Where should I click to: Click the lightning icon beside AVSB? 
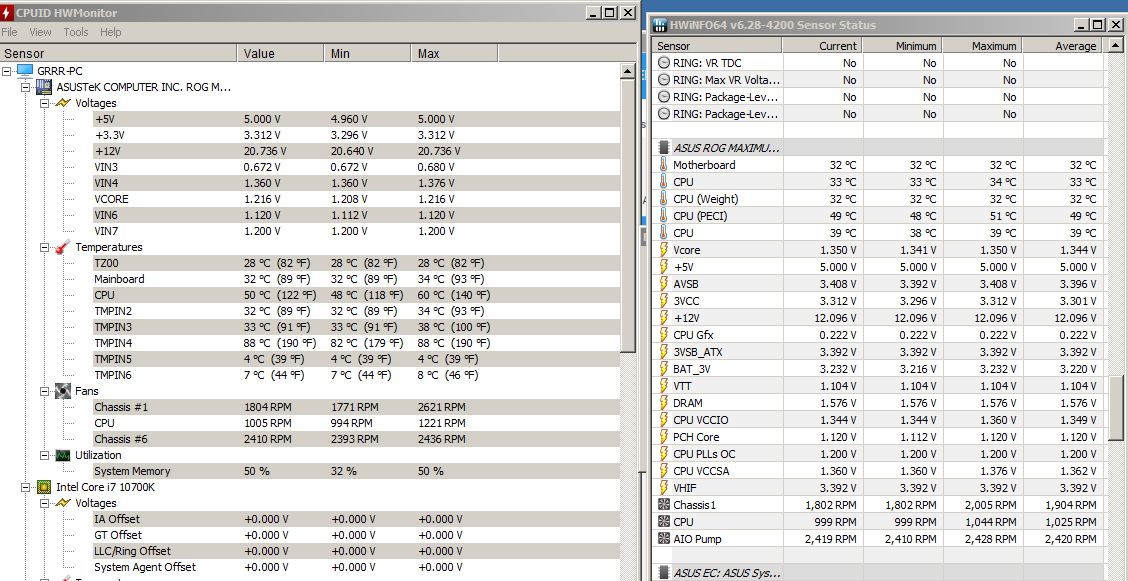pyautogui.click(x=664, y=283)
